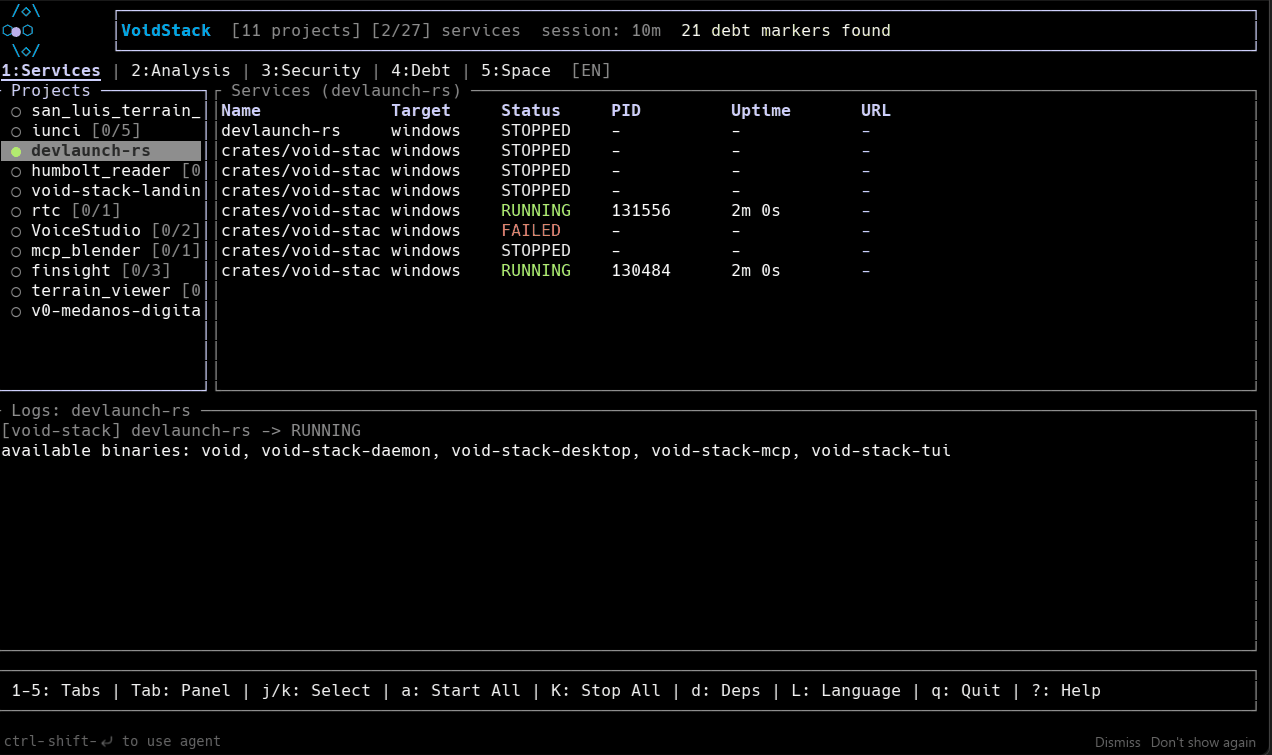Click the status circle beside terrain_viewer

pyautogui.click(x=16, y=291)
